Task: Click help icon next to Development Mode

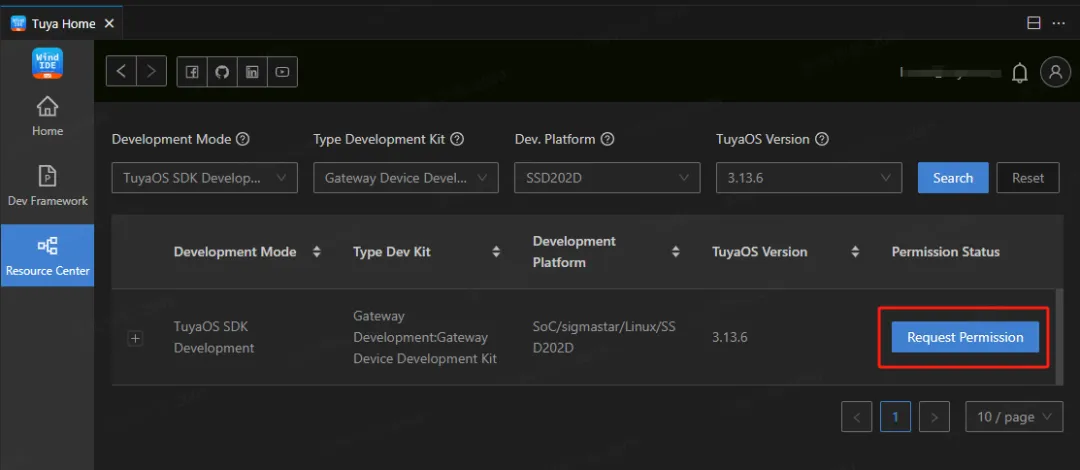Action: (x=242, y=139)
